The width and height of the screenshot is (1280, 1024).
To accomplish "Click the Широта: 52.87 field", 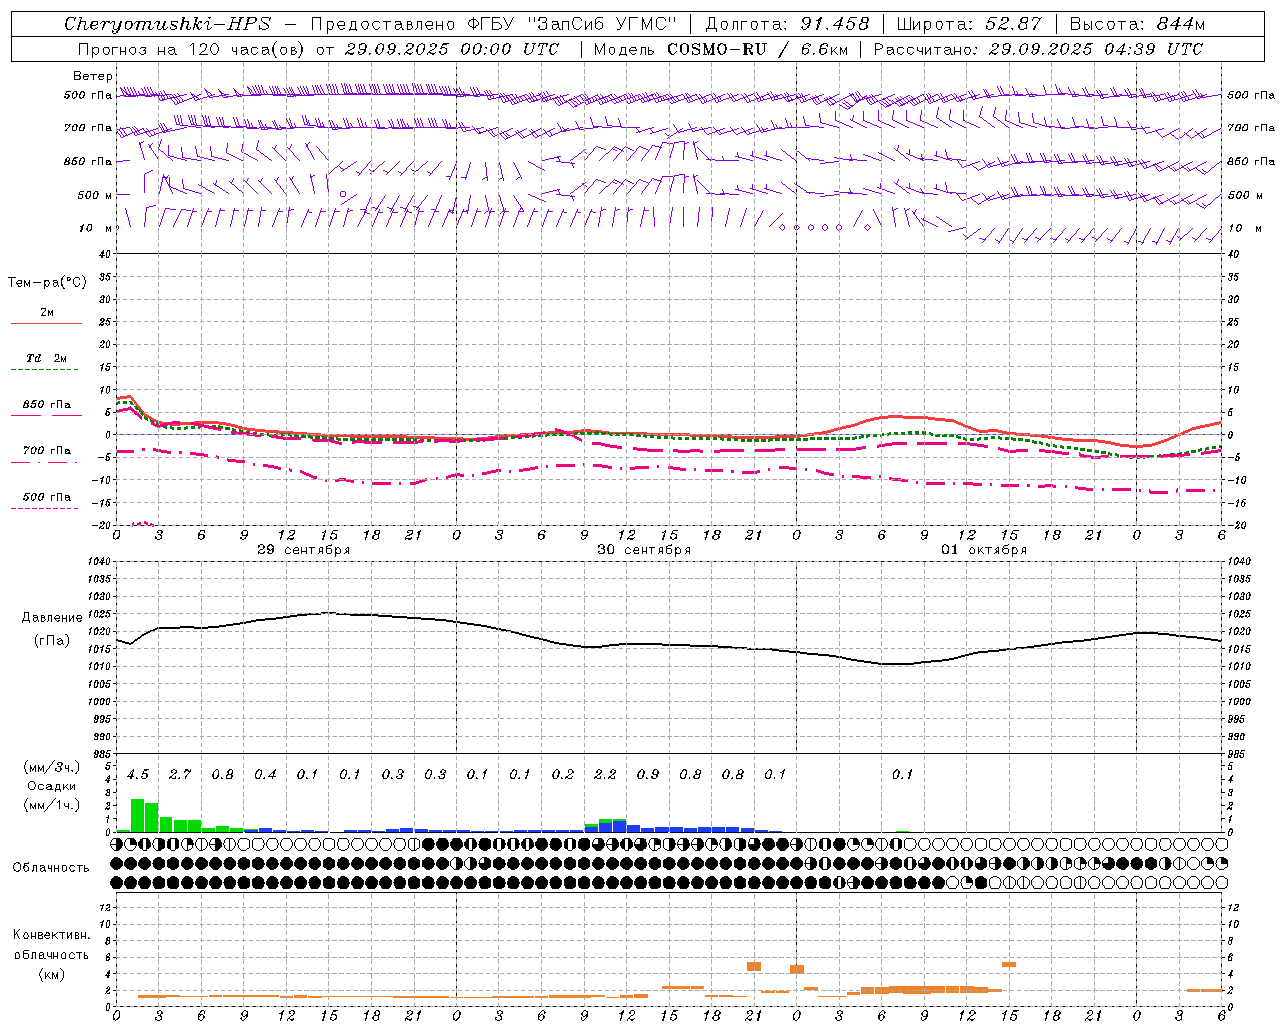I will point(969,24).
